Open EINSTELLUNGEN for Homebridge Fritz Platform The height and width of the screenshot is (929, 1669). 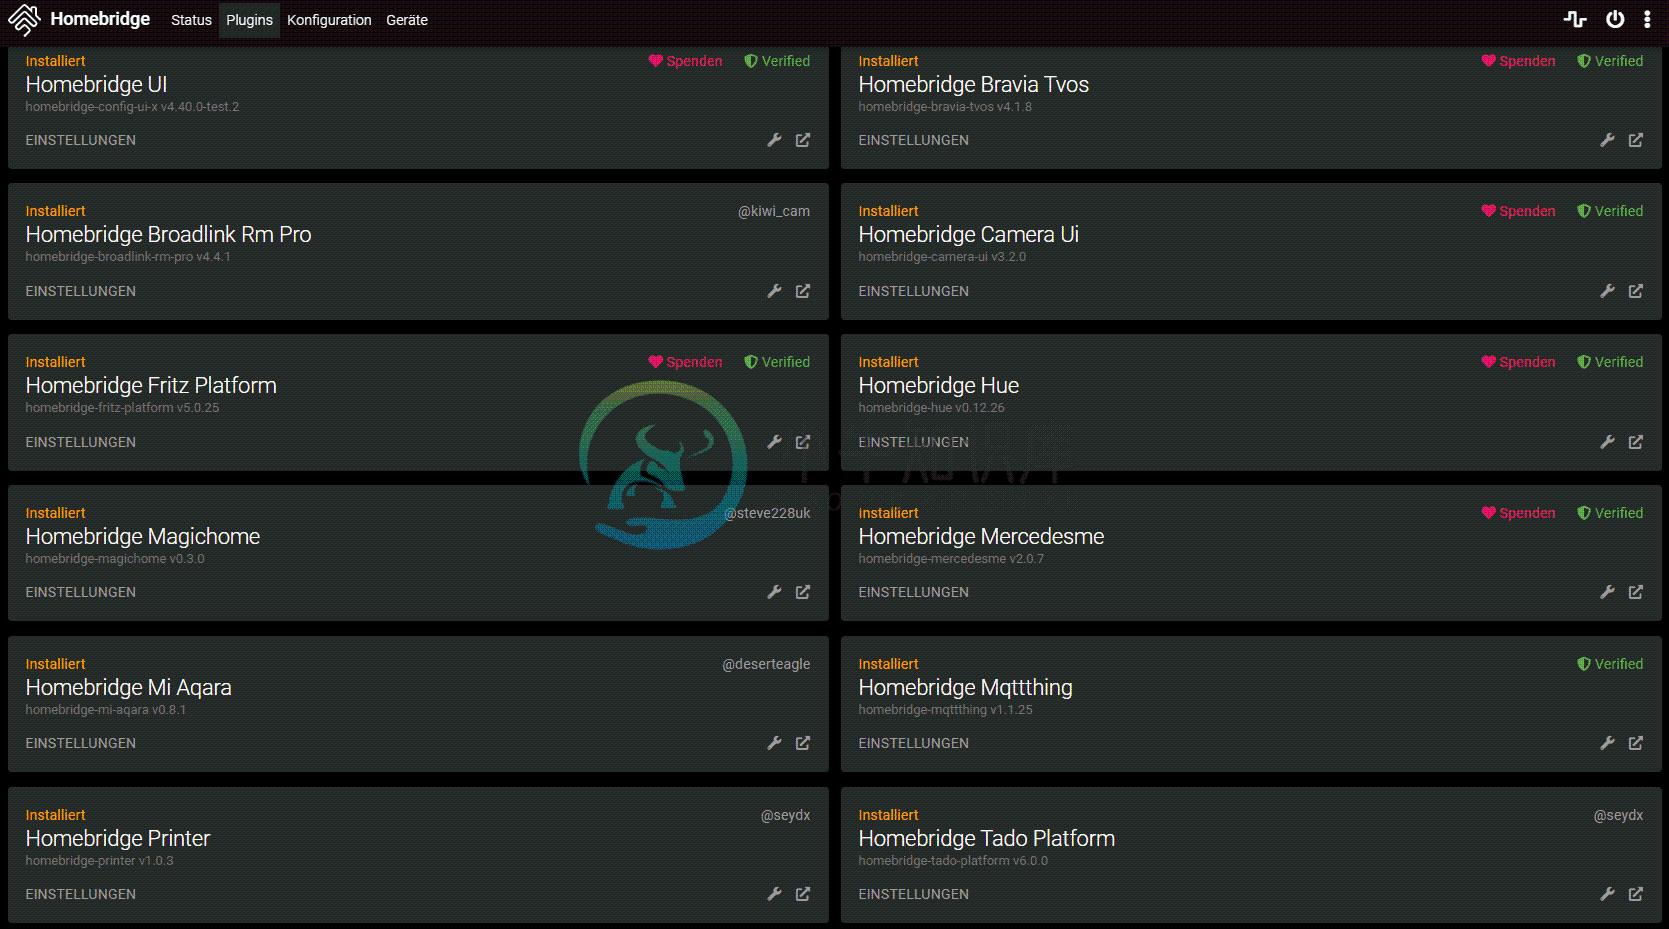[81, 442]
